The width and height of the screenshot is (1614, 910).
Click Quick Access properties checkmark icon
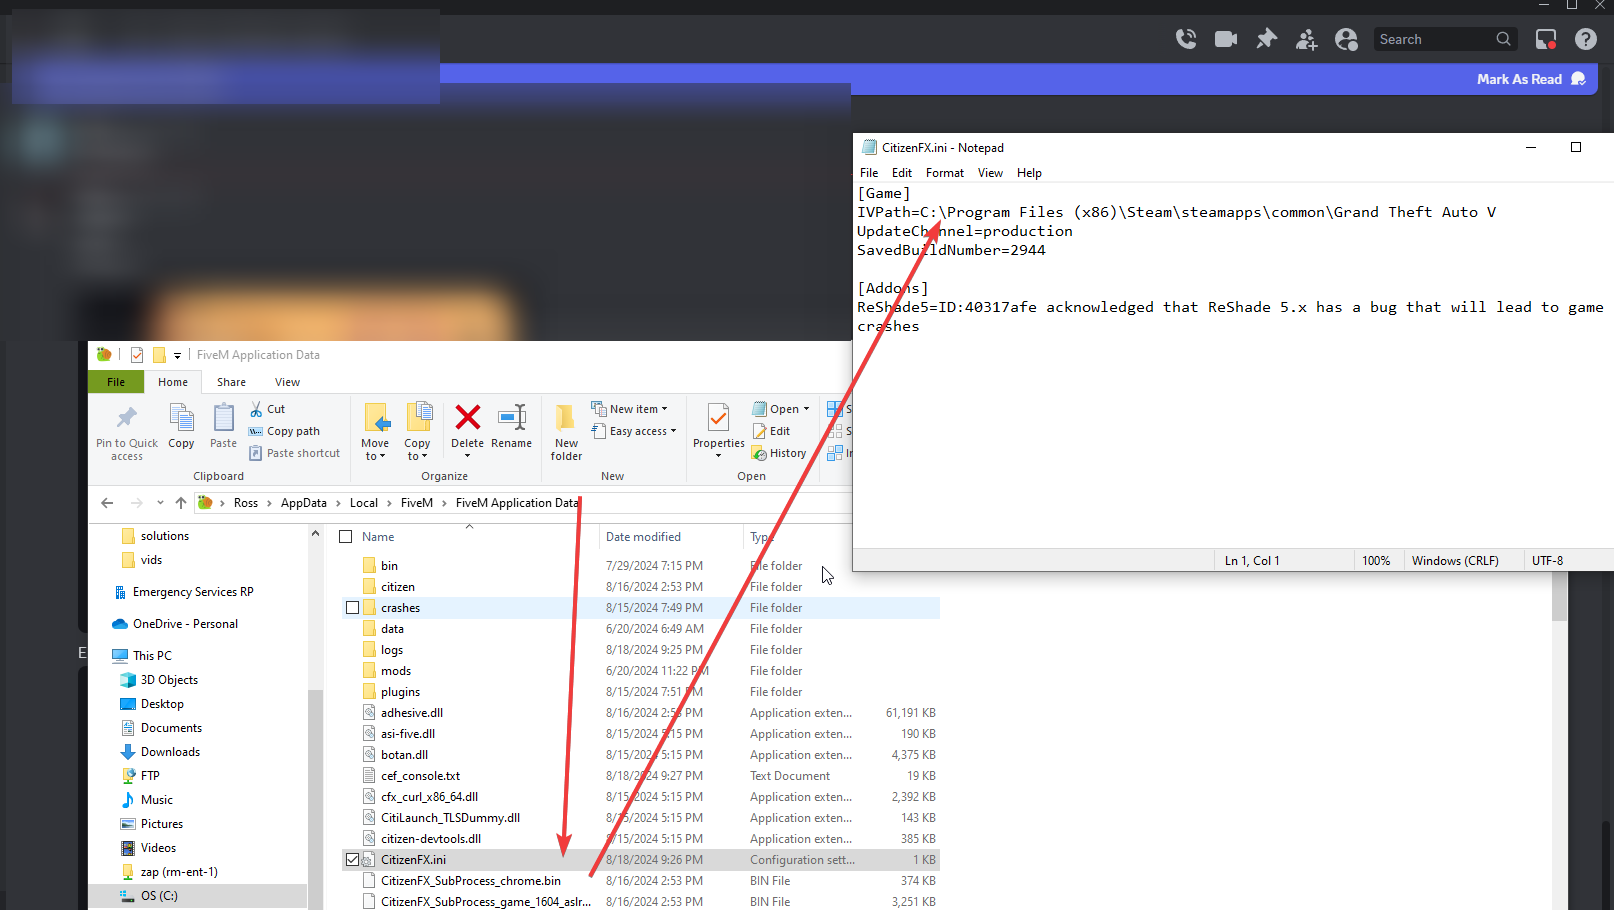click(x=137, y=355)
